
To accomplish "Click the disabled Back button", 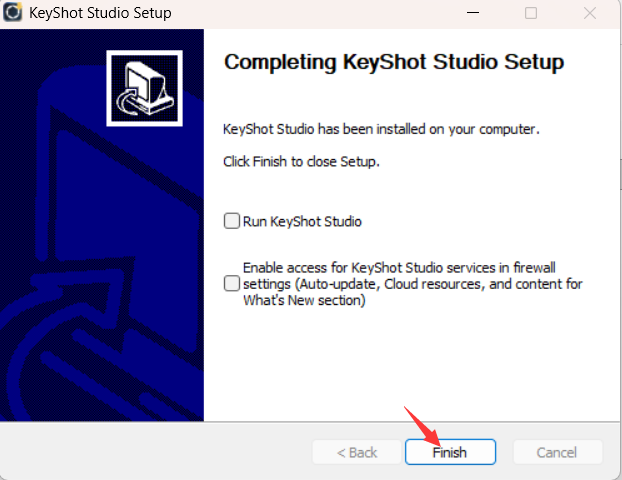I will (357, 452).
